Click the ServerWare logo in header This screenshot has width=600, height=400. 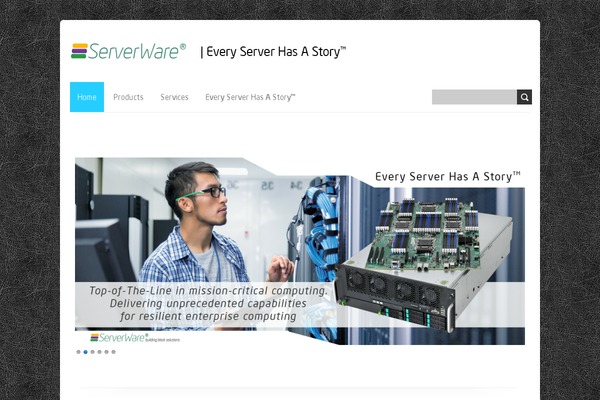[x=129, y=51]
